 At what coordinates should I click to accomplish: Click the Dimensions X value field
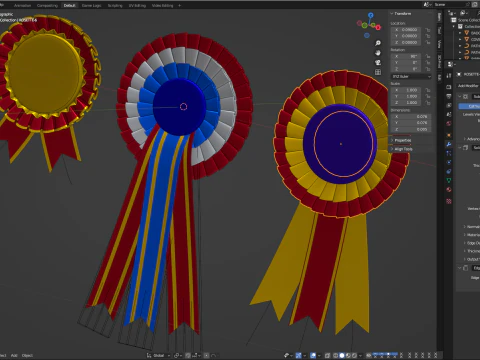(411, 117)
